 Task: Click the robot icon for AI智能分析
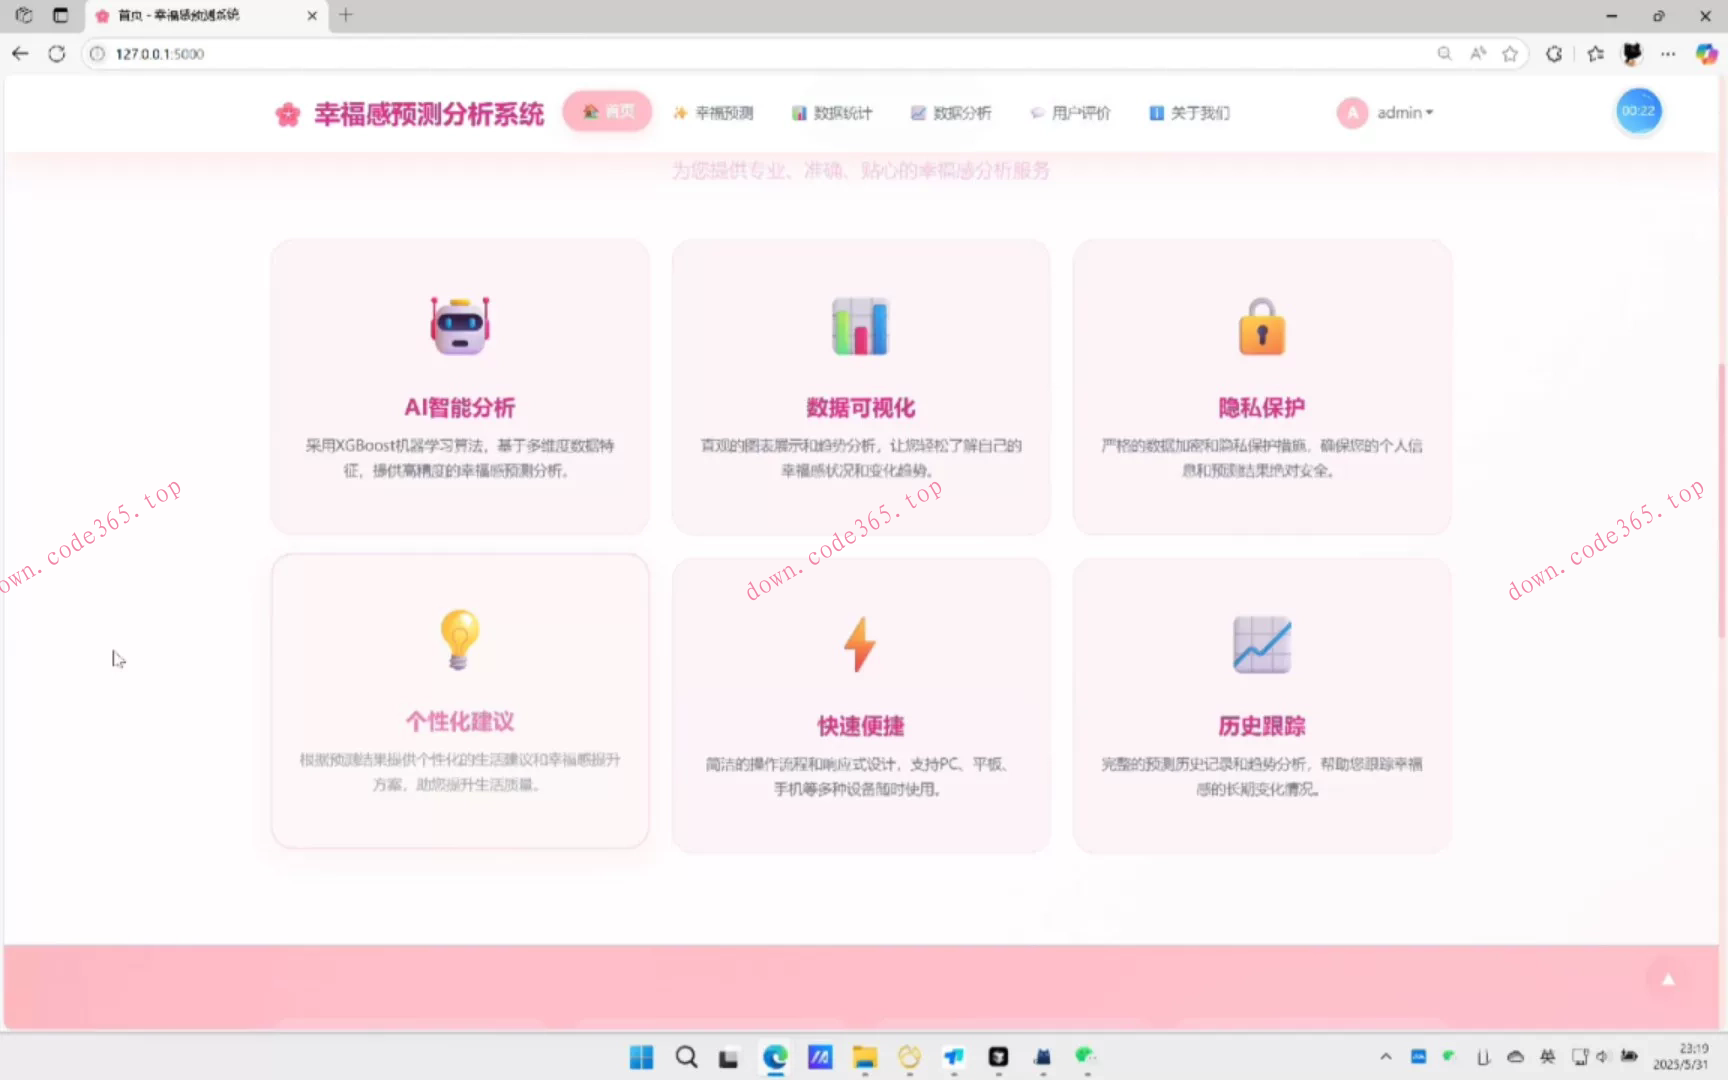[x=459, y=326]
